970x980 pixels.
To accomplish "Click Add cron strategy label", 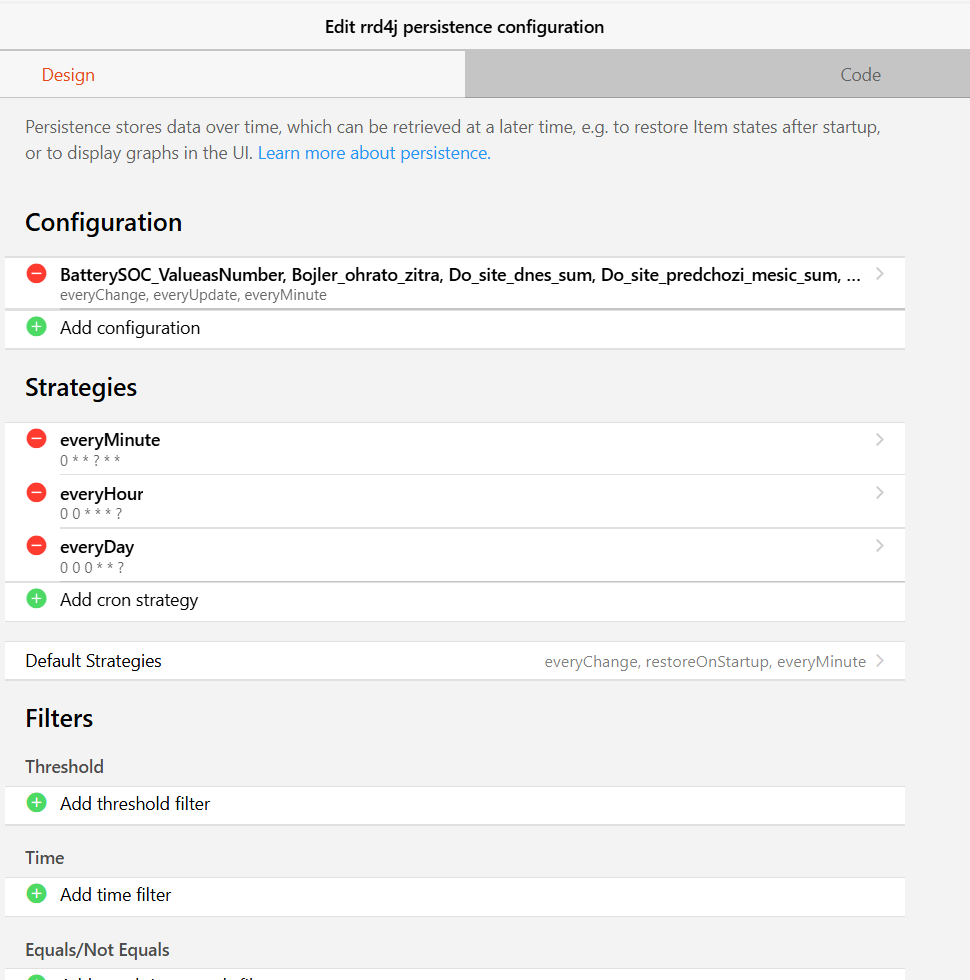I will tap(129, 600).
